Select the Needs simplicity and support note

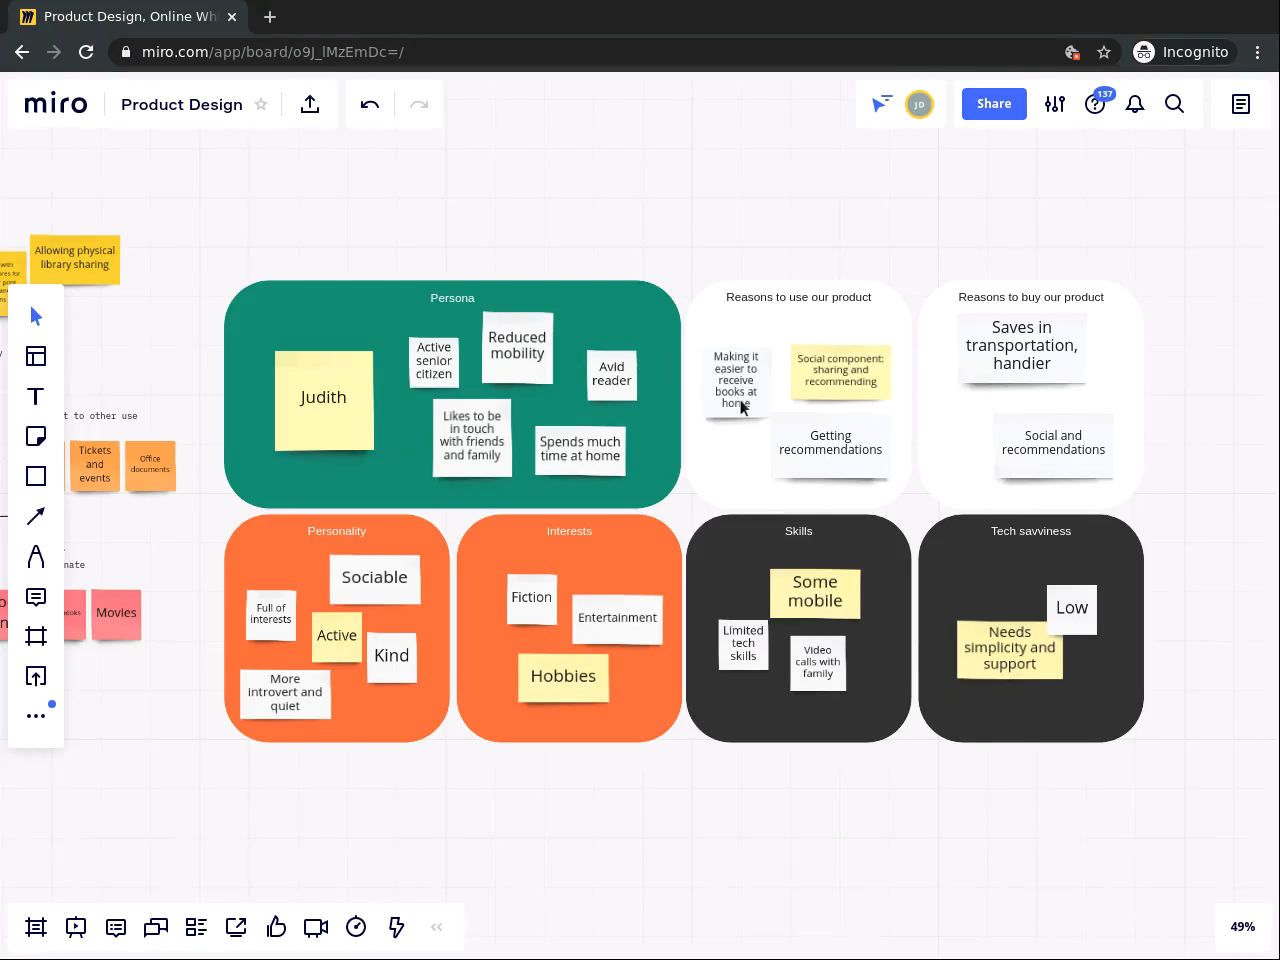[1010, 649]
